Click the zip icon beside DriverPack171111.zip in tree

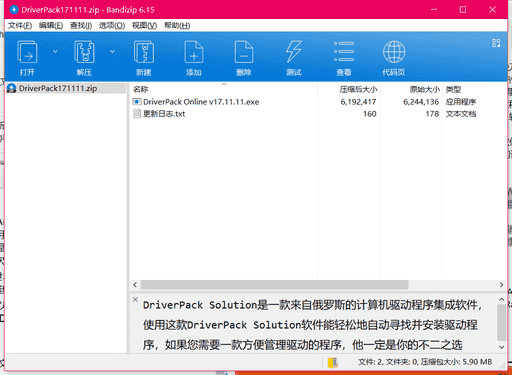point(12,88)
